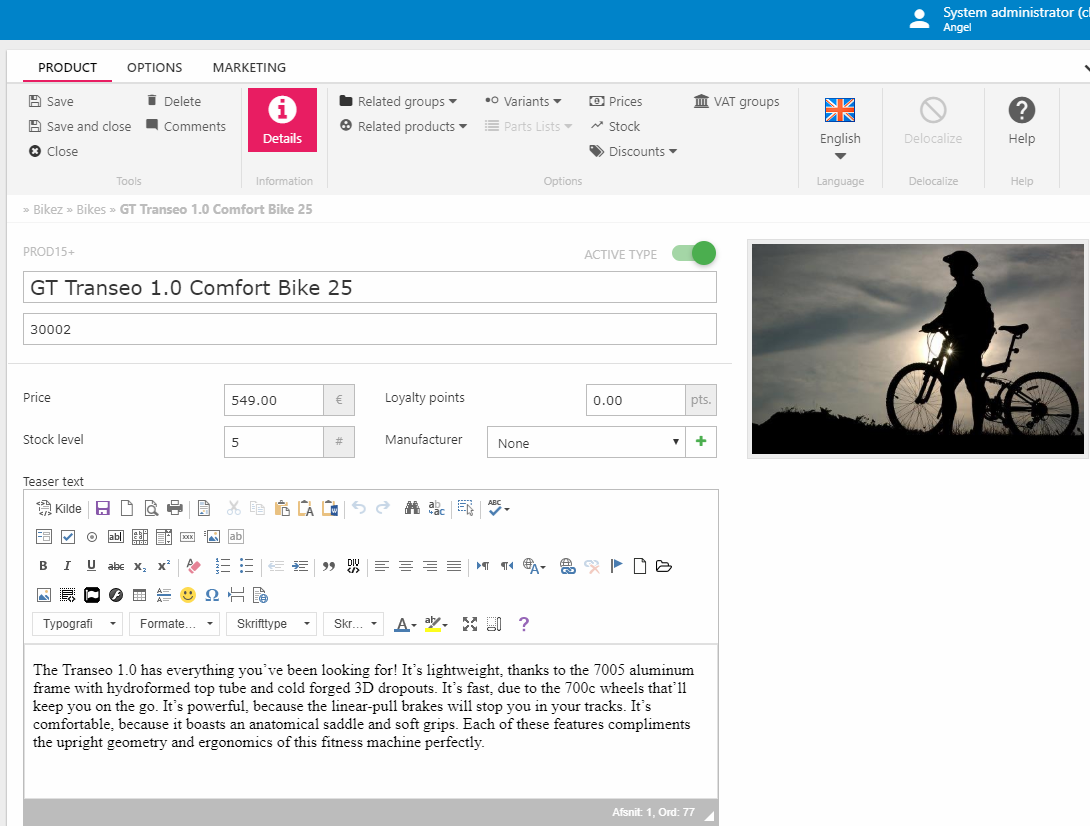This screenshot has width=1090, height=826.
Task: Insert a radio button form element
Action: [92, 537]
